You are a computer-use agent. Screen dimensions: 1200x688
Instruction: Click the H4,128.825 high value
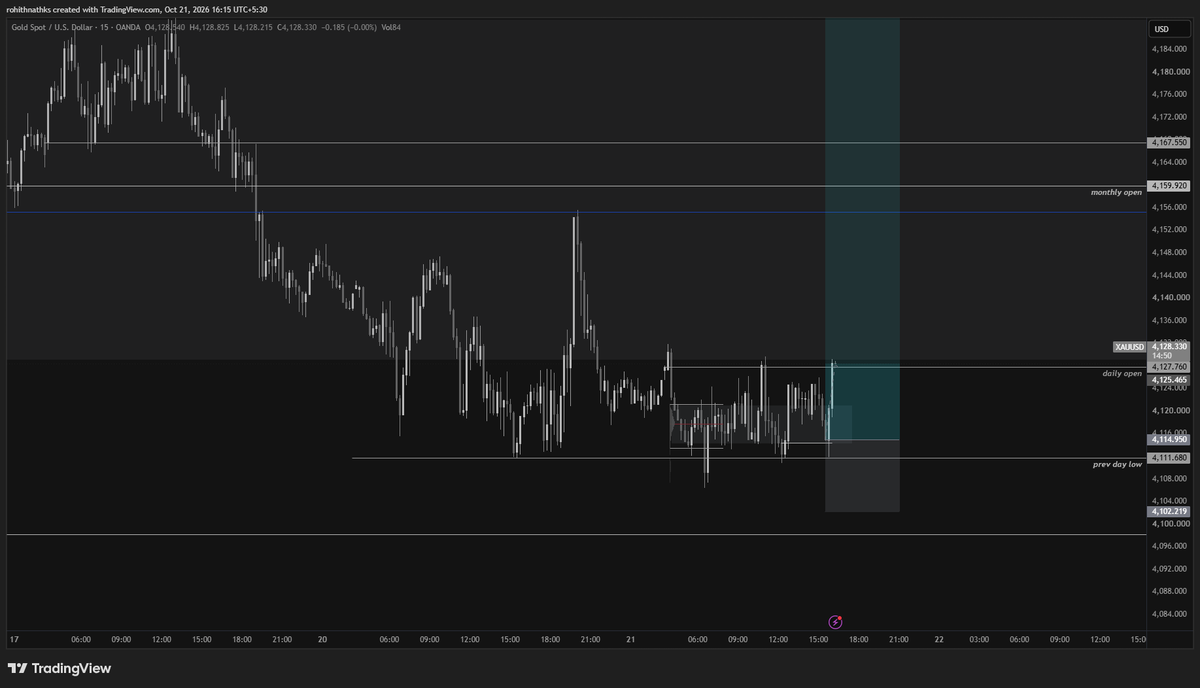click(x=209, y=27)
